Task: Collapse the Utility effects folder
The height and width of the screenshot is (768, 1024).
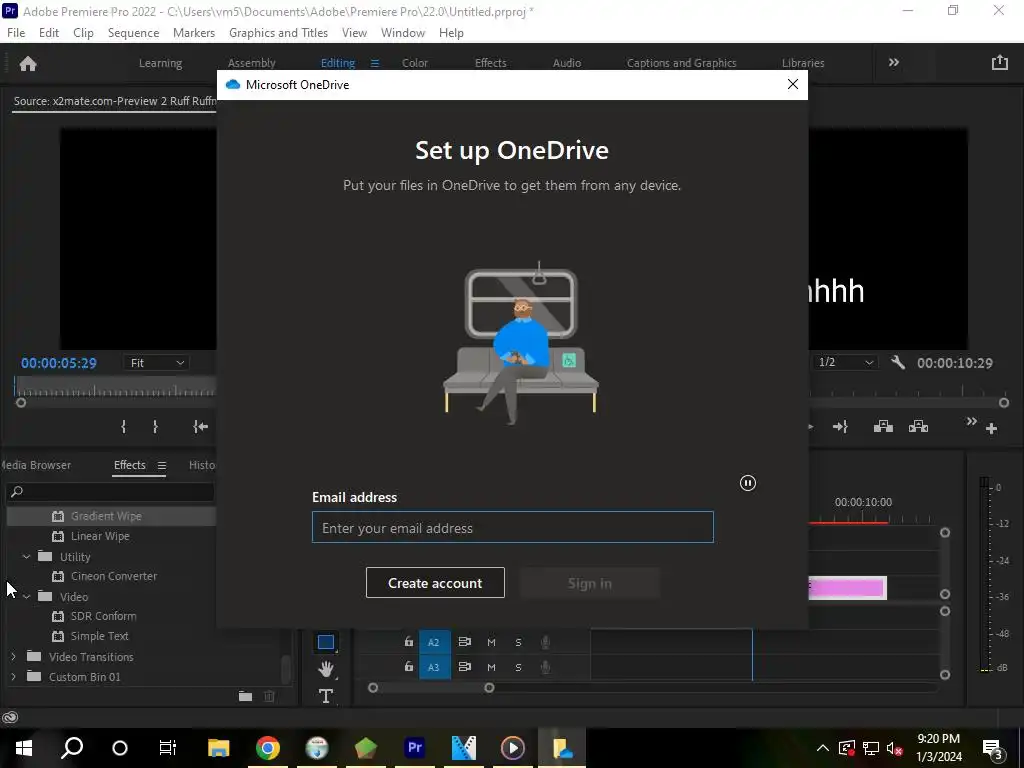Action: tap(26, 556)
